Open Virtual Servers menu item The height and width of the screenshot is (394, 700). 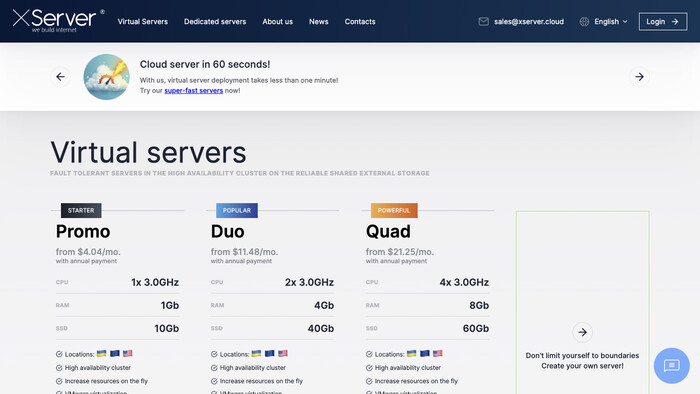142,21
